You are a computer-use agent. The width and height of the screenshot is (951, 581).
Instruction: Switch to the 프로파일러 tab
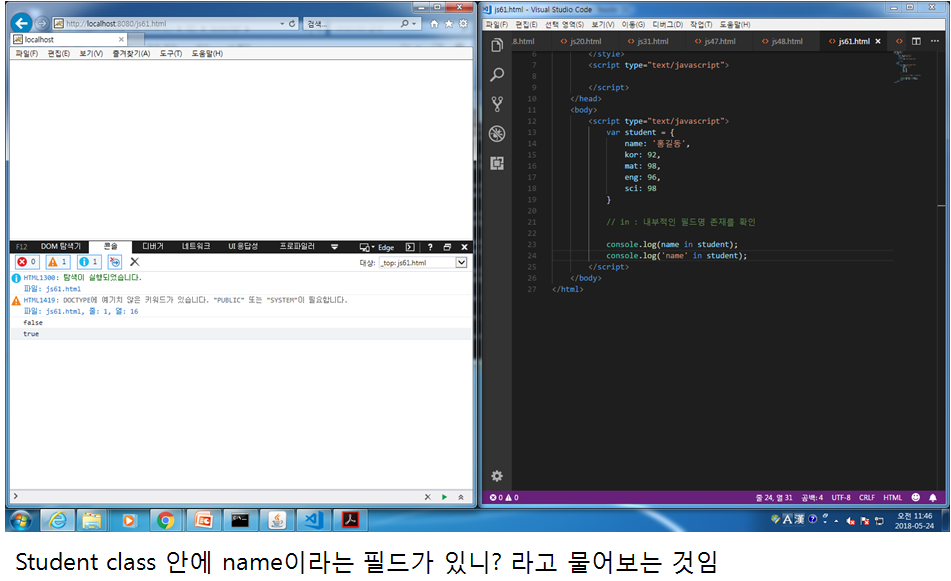(x=297, y=246)
